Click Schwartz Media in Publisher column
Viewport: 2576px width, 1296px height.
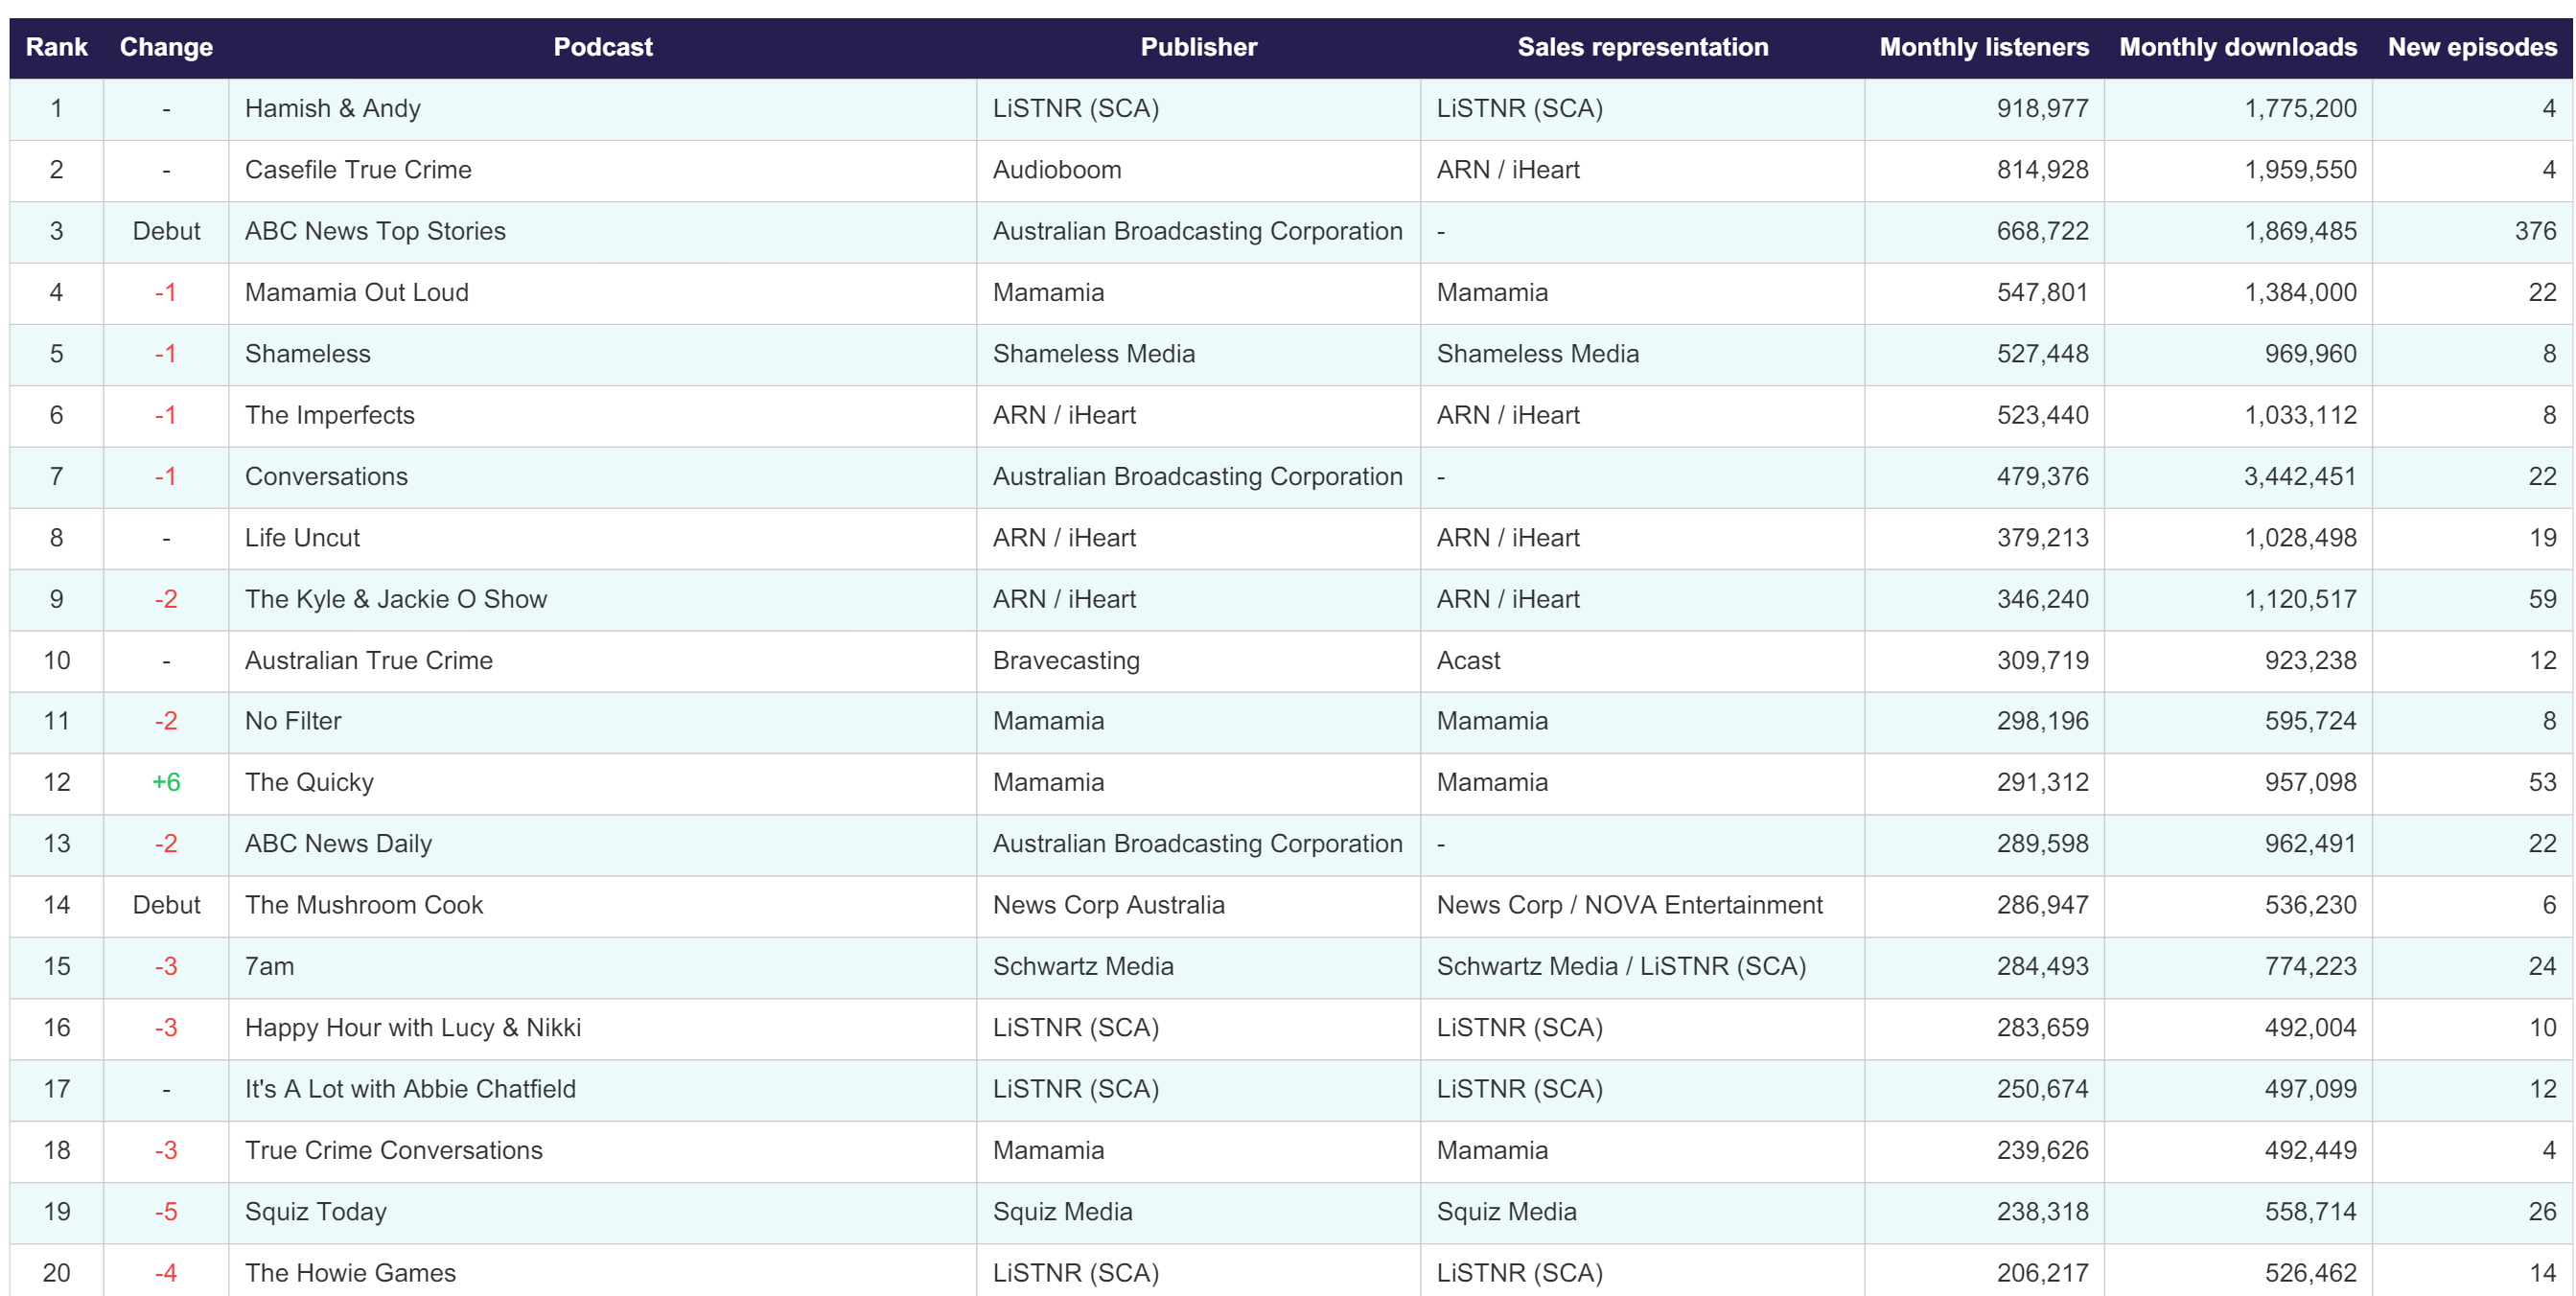[1083, 966]
